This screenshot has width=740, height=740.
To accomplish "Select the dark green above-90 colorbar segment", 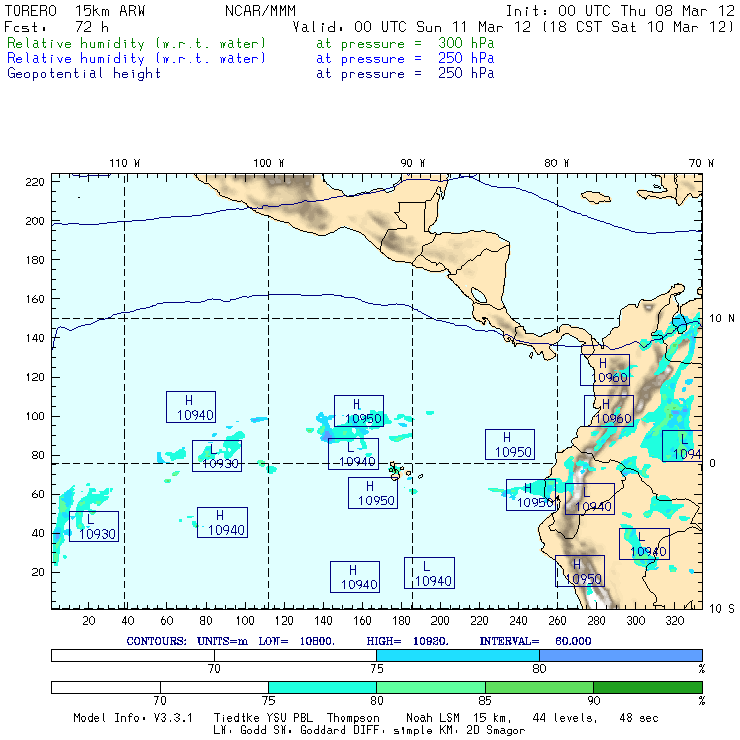I will pyautogui.click(x=648, y=687).
